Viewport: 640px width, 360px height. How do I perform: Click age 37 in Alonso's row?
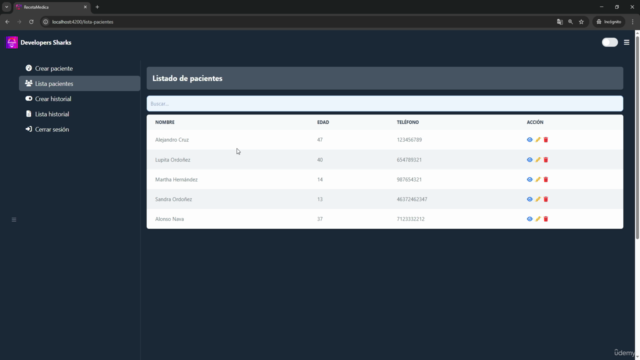[320, 219]
